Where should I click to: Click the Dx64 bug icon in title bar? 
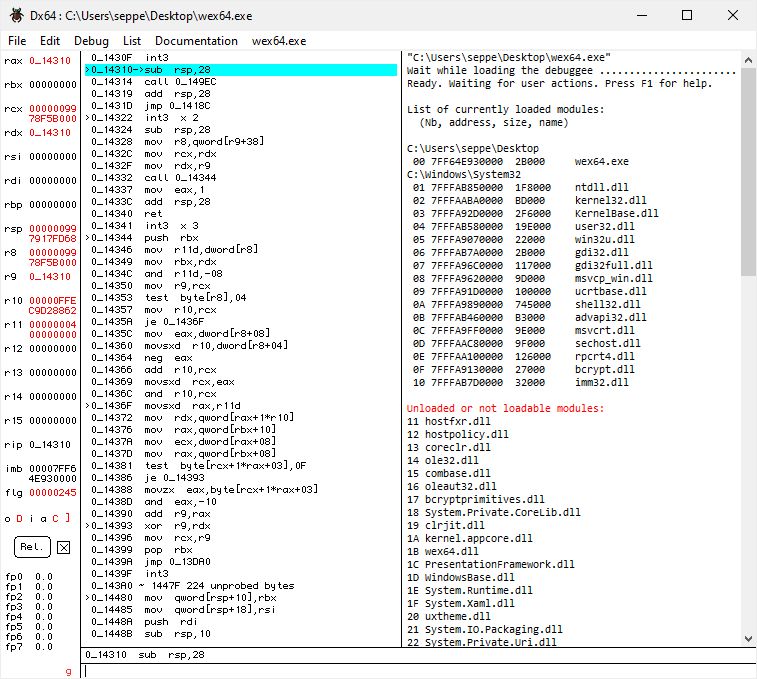coord(16,15)
